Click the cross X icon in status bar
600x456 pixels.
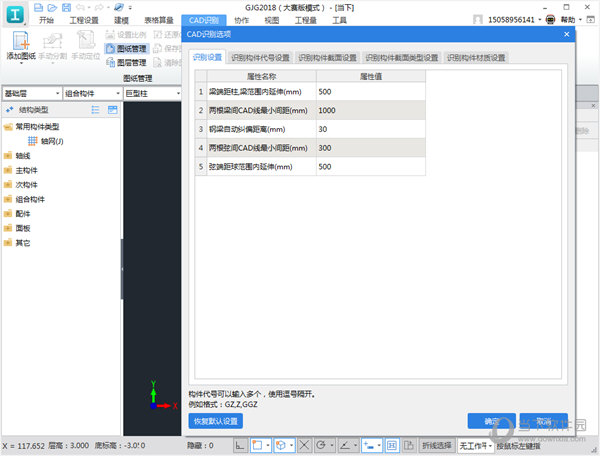click(x=304, y=445)
